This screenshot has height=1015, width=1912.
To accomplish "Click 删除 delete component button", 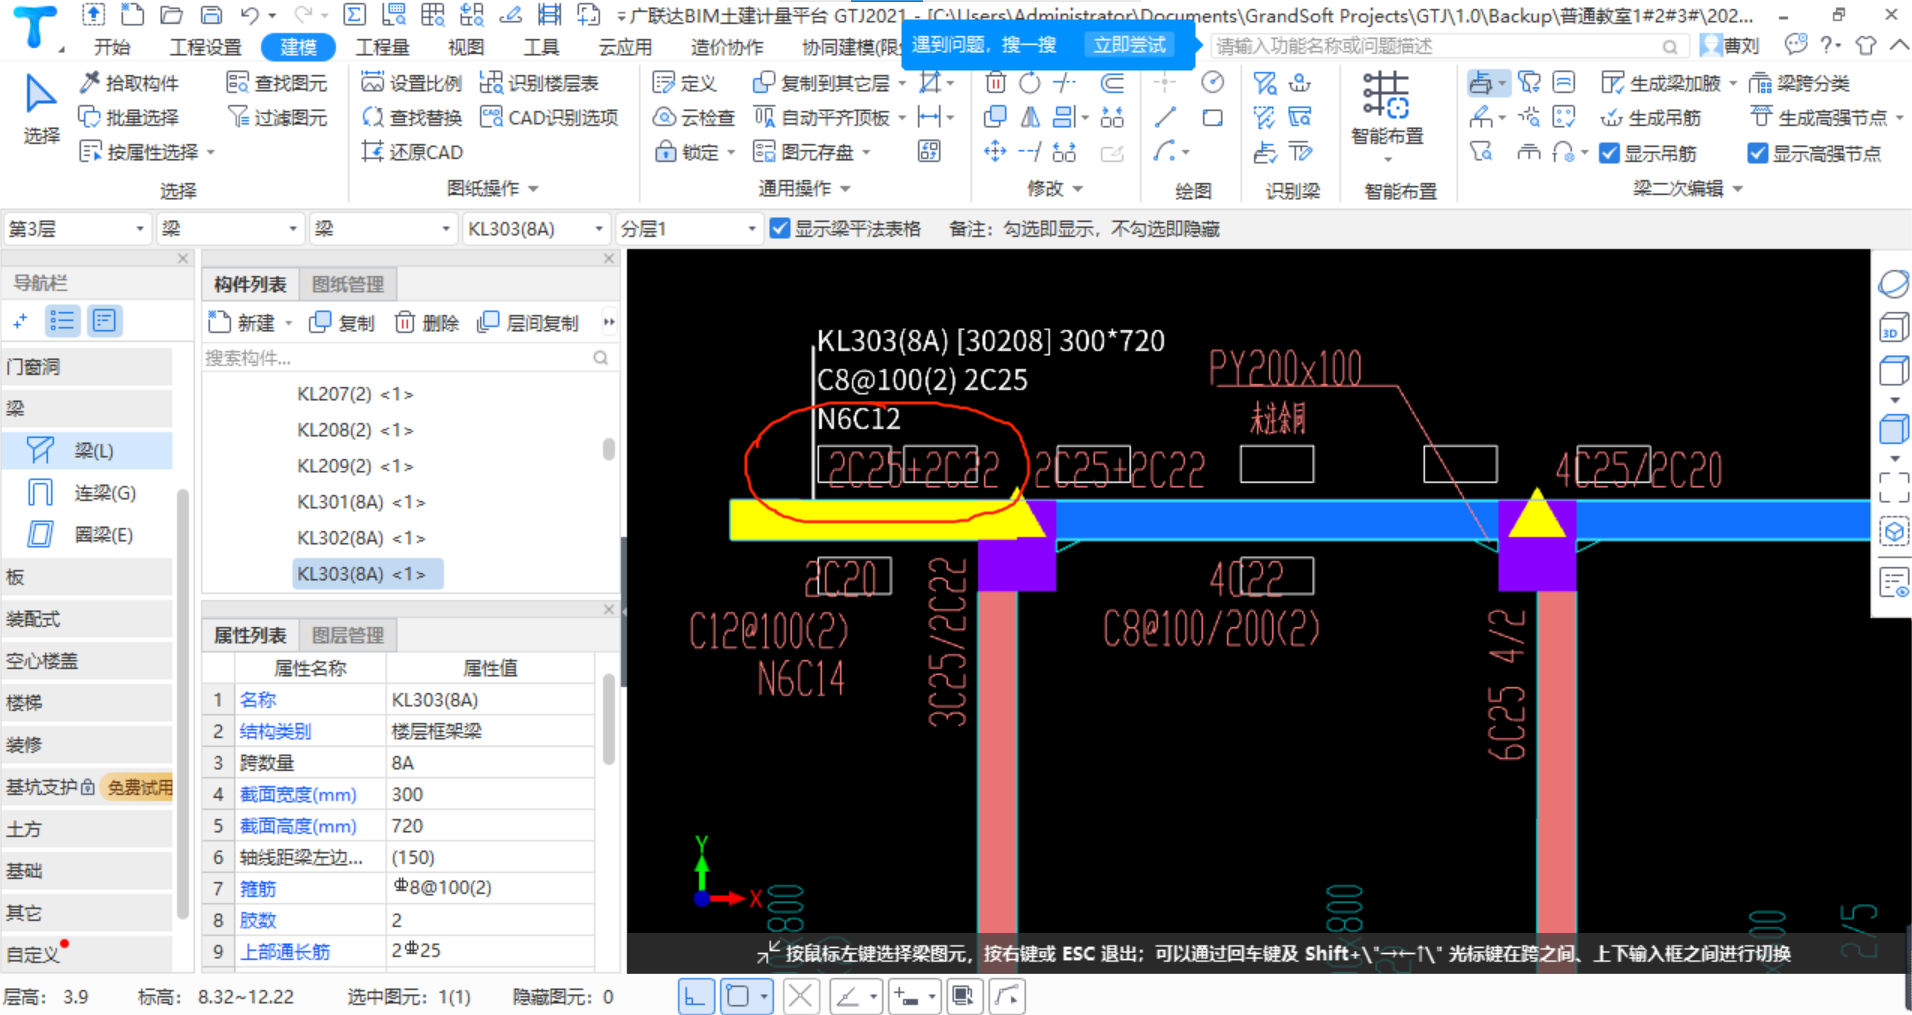I will [427, 322].
